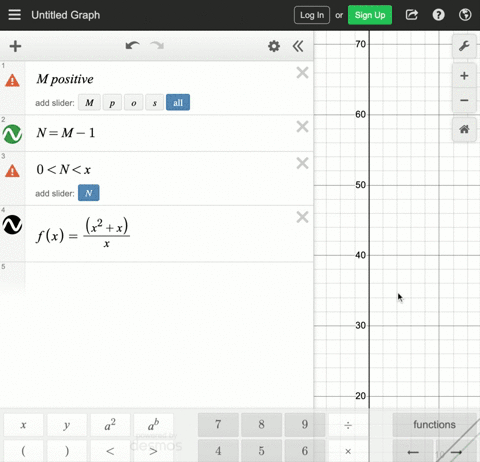
Task: Click the green Sign Up button
Action: pos(370,15)
